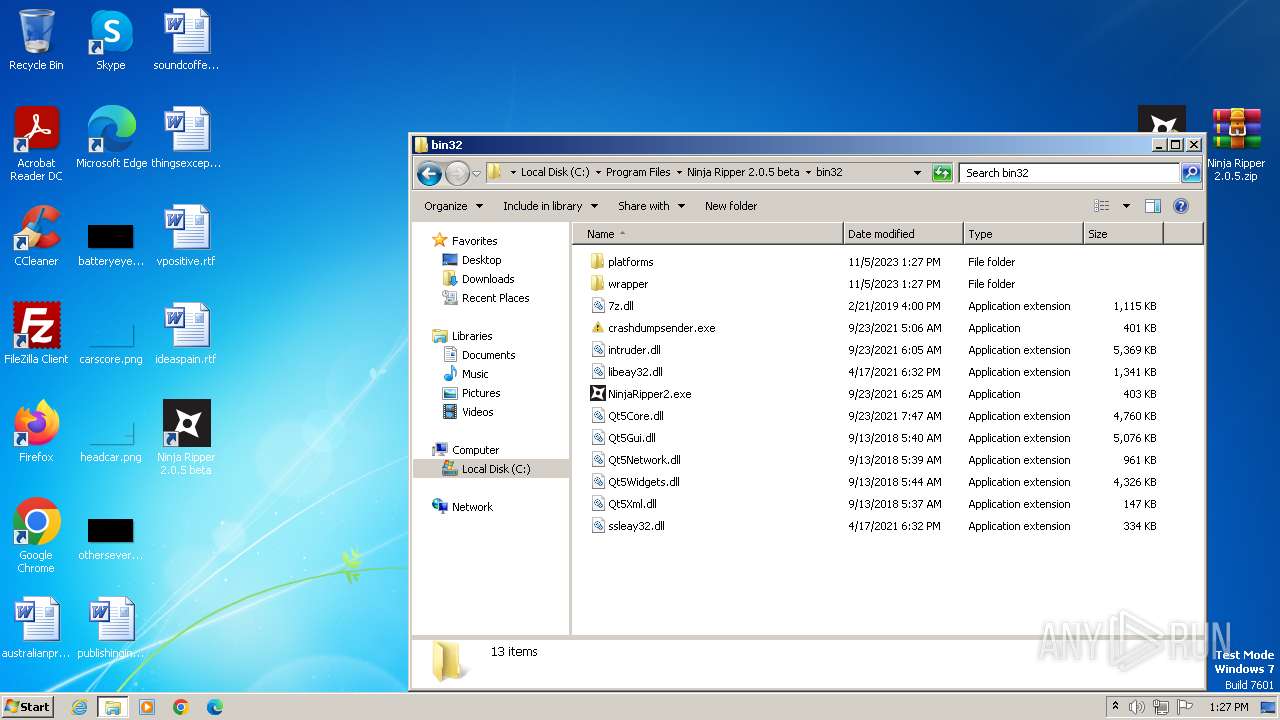This screenshot has width=1280, height=720.
Task: Expand Program Files breadcrumb arrow
Action: point(679,173)
